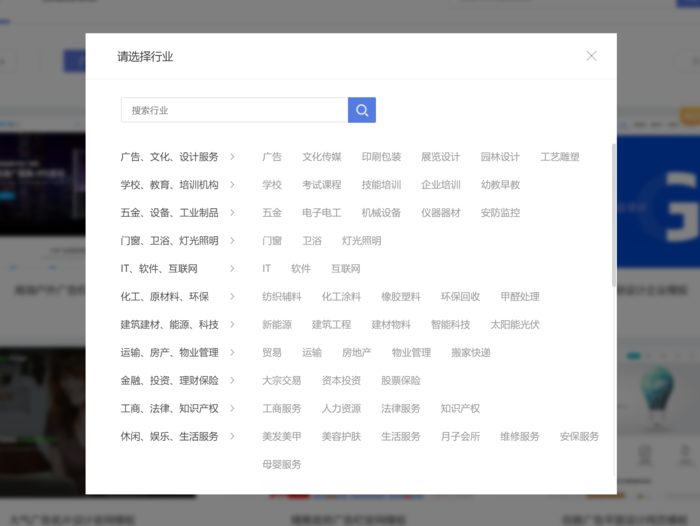The height and width of the screenshot is (526, 700).
Task: Expand chevron beside IT、软件、互联网
Action: (x=232, y=268)
